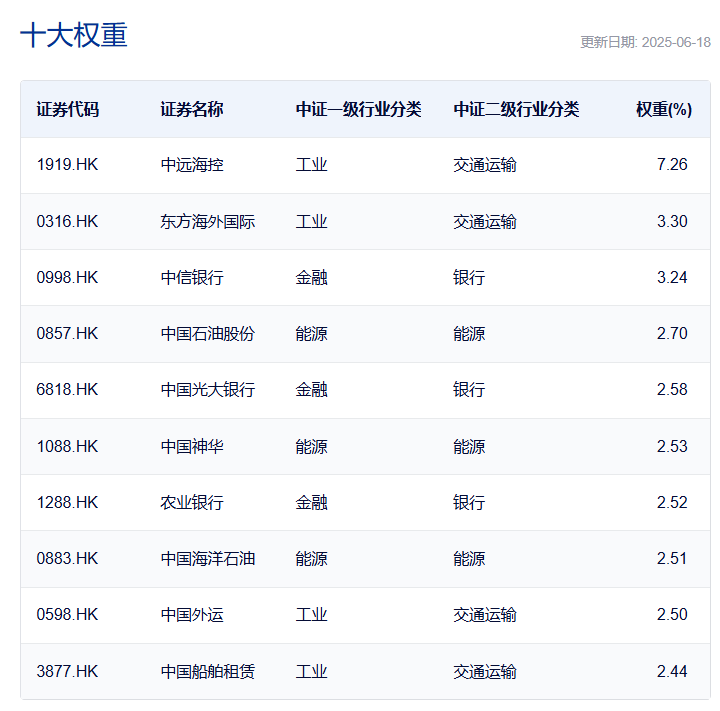Click the 中证一级行业分类 column header
This screenshot has height=711, width=720.
pyautogui.click(x=359, y=109)
